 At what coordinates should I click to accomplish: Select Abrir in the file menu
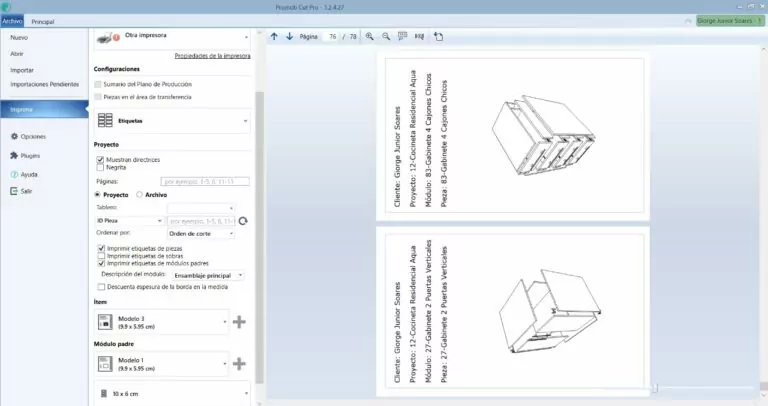tap(17, 54)
